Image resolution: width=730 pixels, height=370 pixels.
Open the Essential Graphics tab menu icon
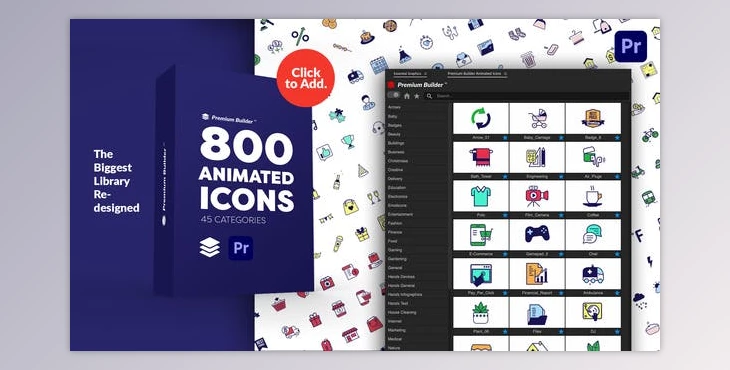click(426, 74)
